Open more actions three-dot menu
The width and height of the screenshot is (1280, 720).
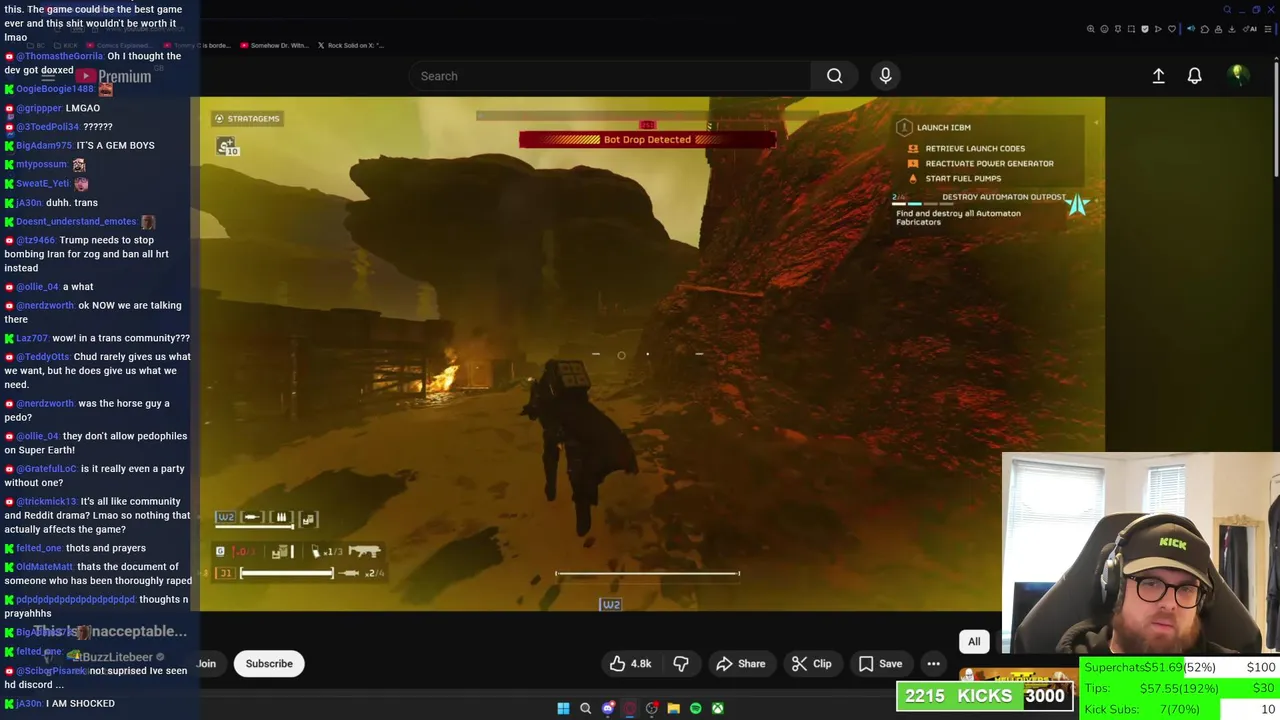point(933,664)
